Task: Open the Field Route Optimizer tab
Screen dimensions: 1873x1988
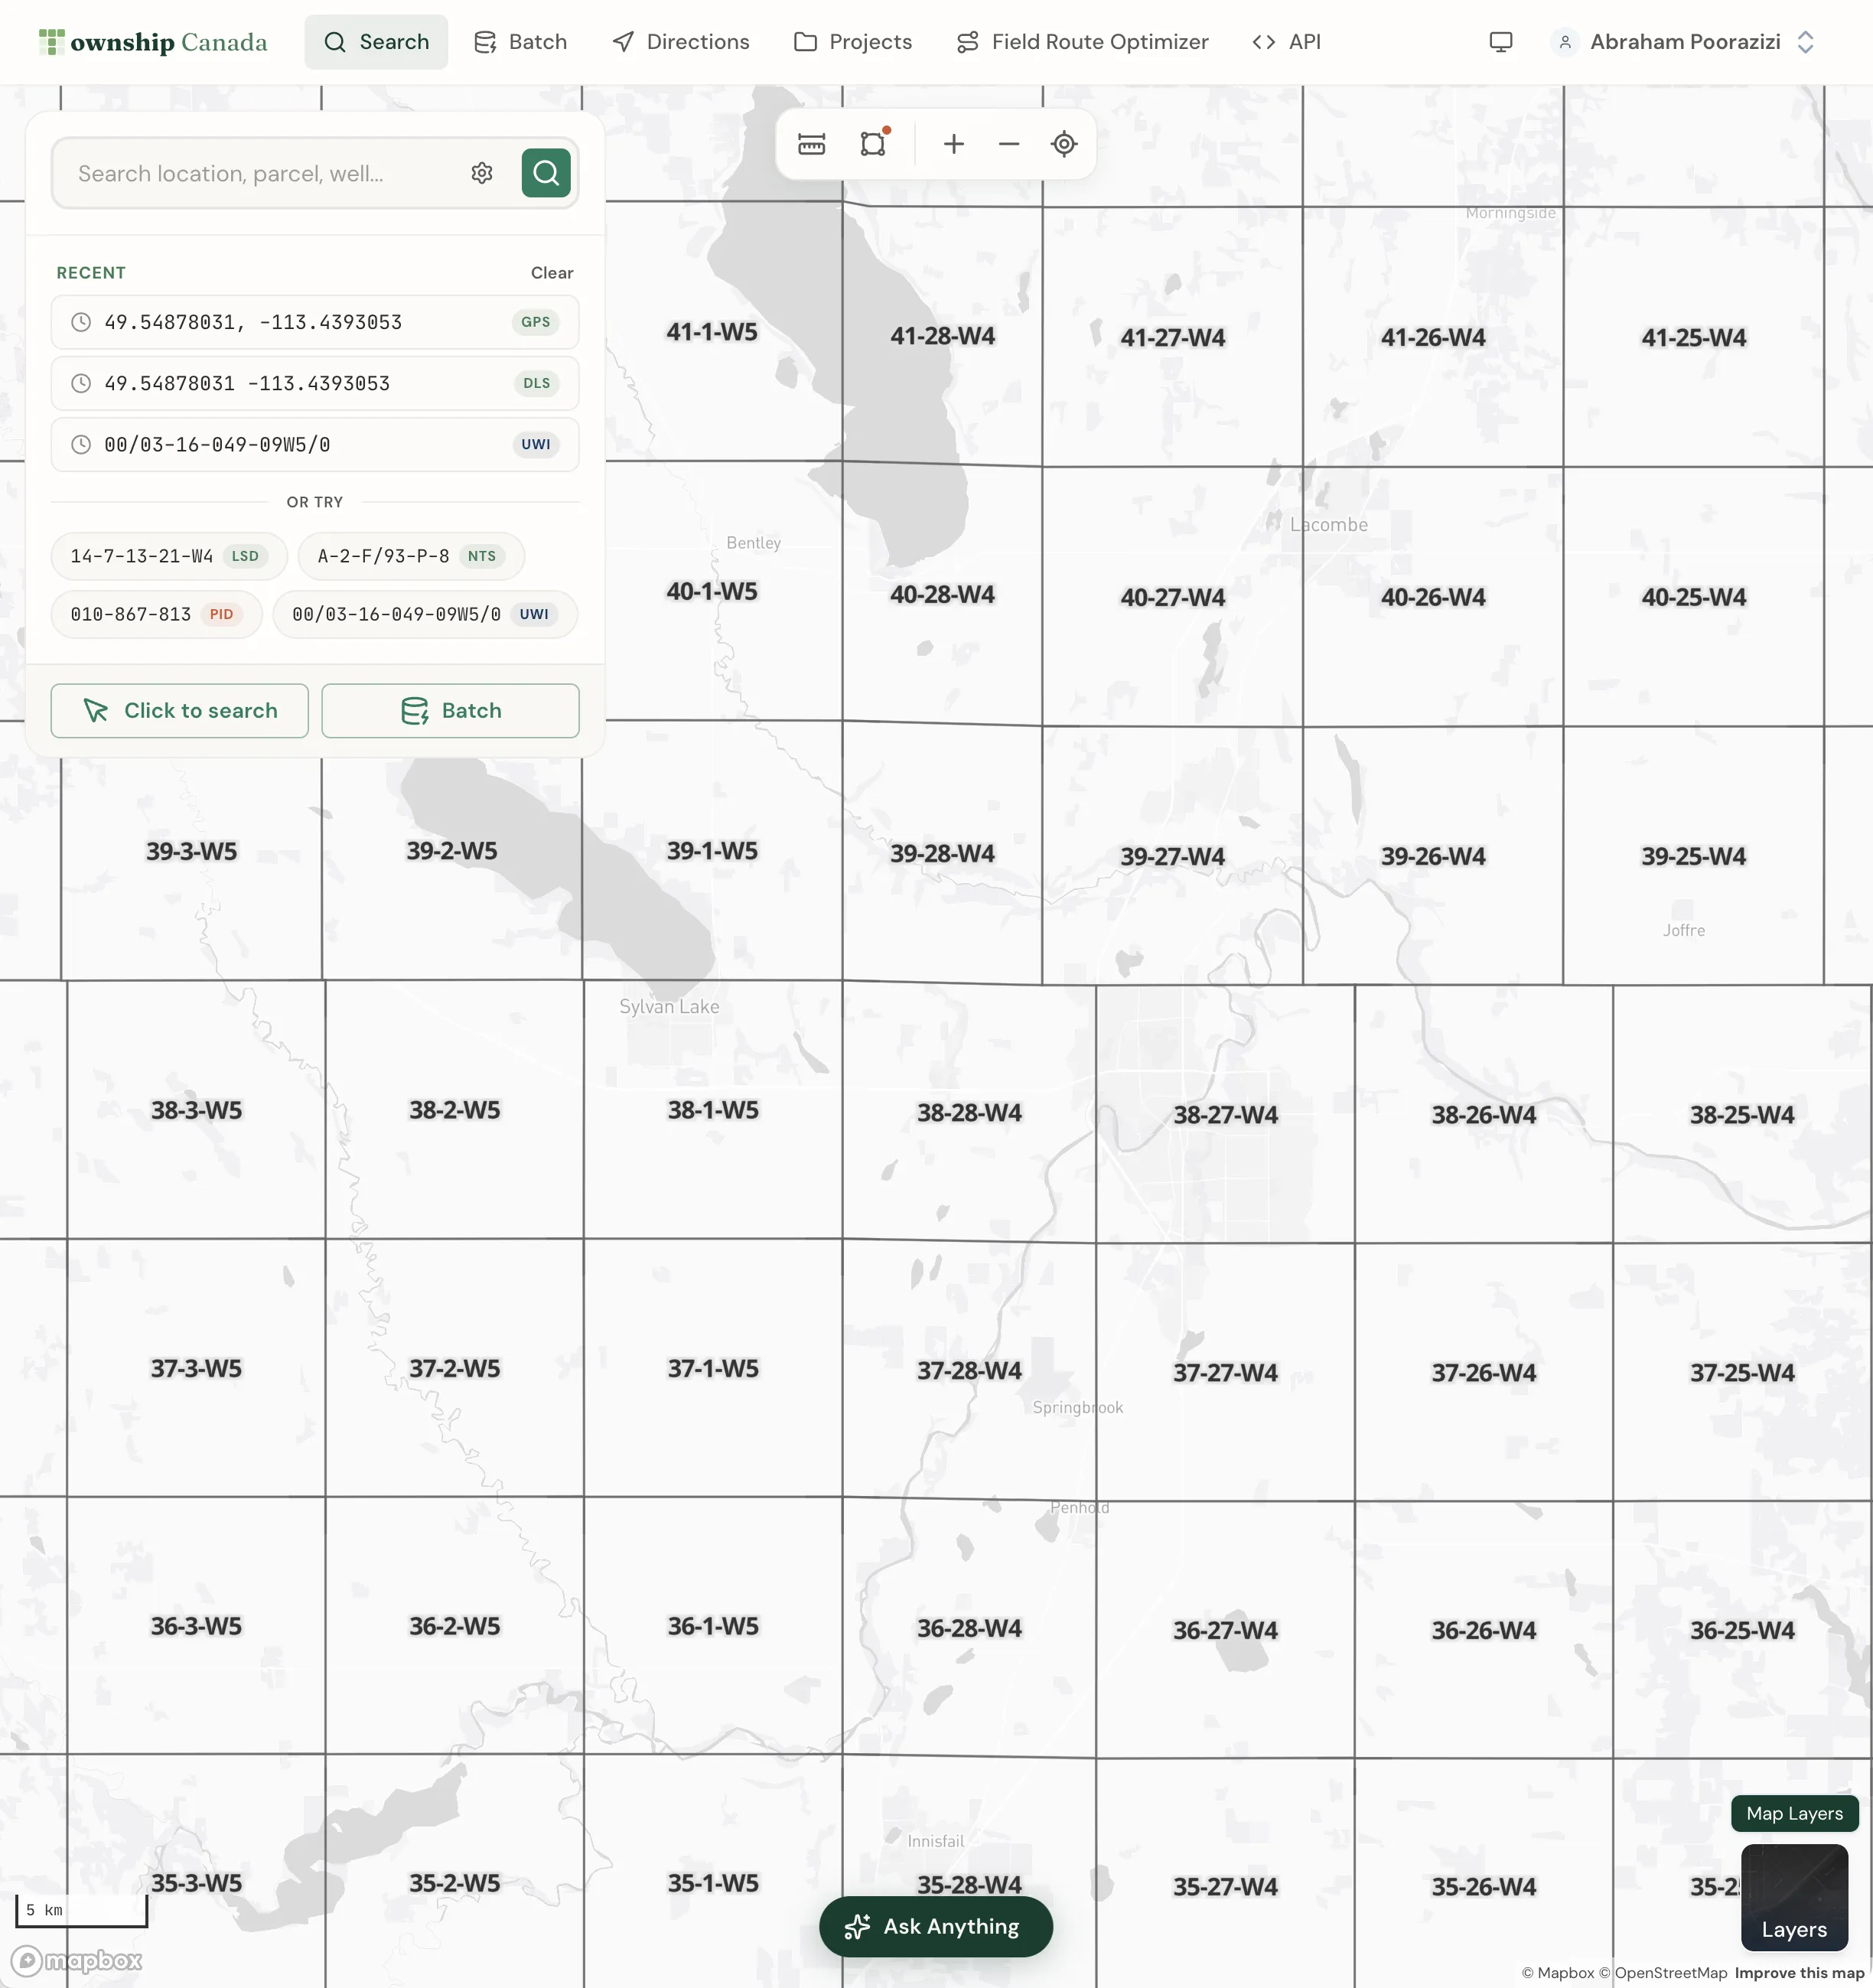Action: [1083, 42]
